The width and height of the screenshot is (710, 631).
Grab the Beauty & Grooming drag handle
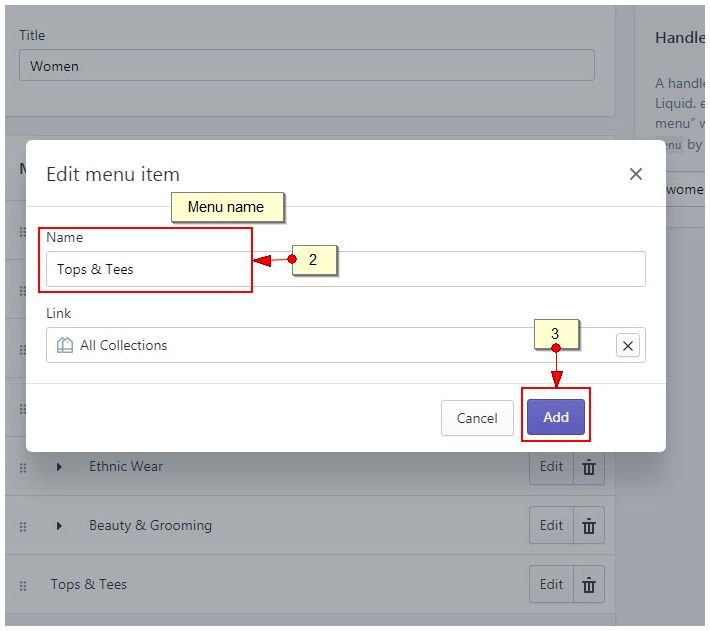pos(23,526)
